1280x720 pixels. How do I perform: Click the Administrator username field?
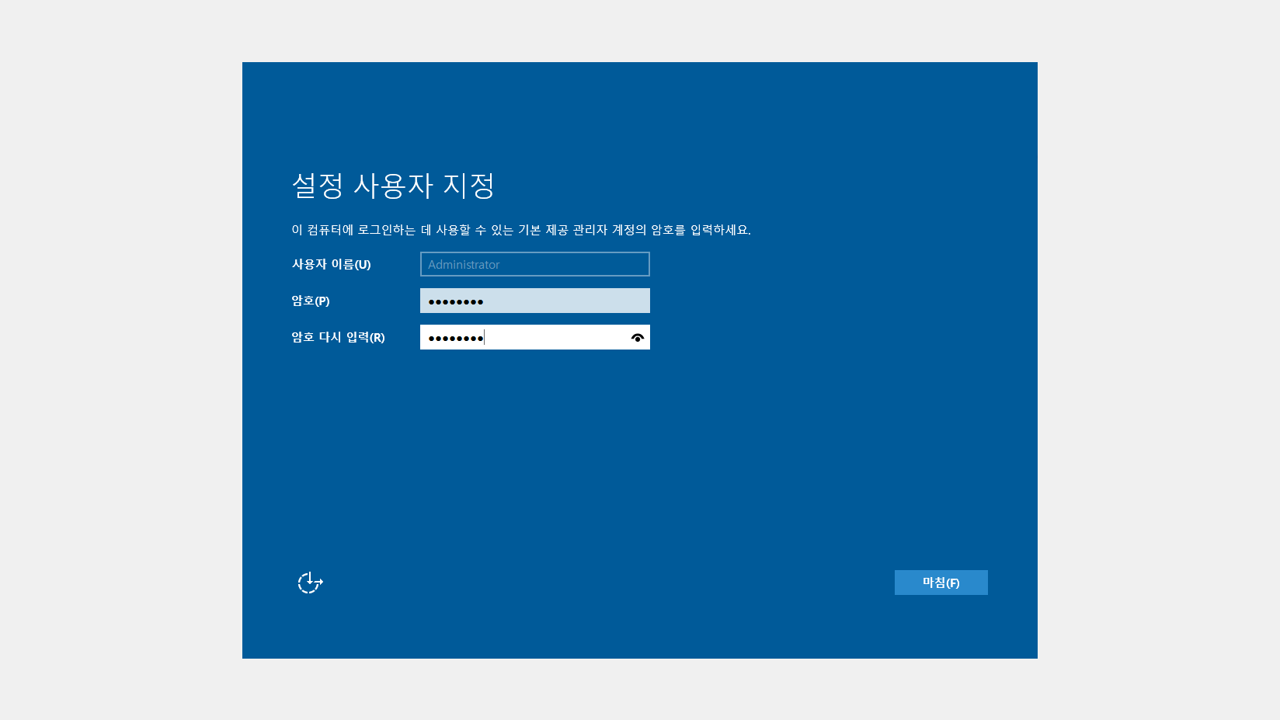(x=535, y=264)
